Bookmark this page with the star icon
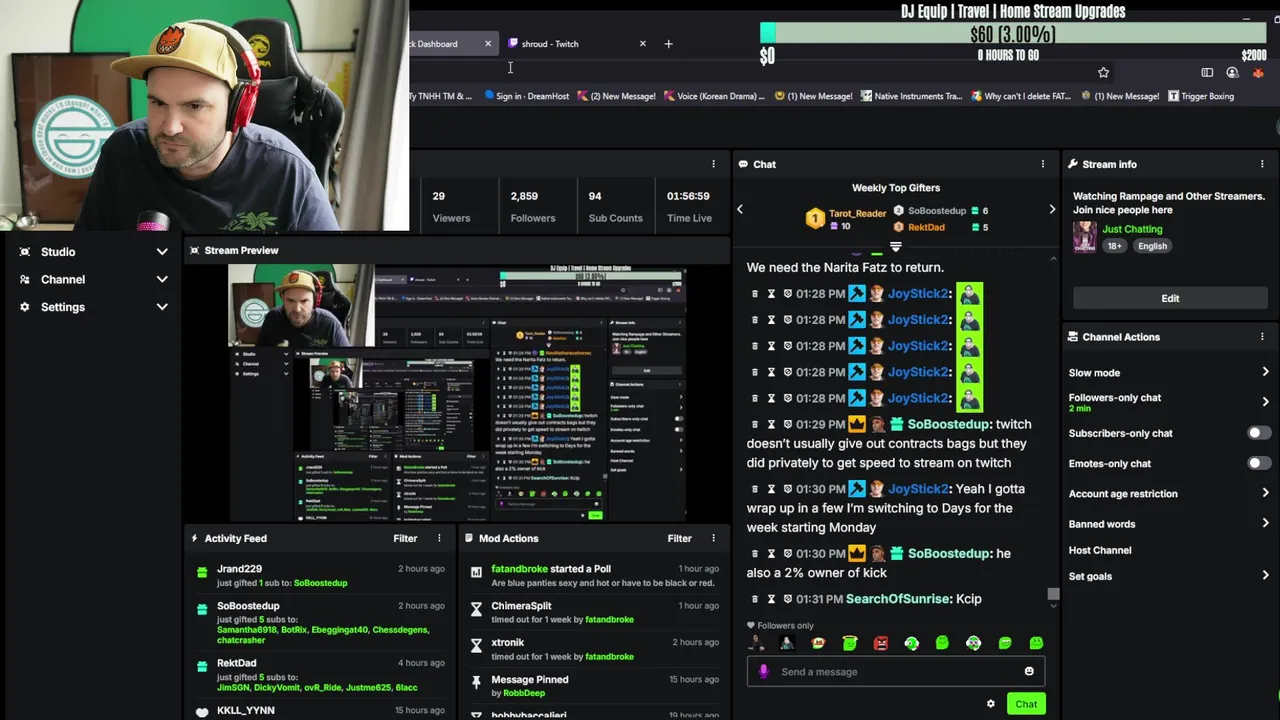The height and width of the screenshot is (720, 1280). 1103,73
